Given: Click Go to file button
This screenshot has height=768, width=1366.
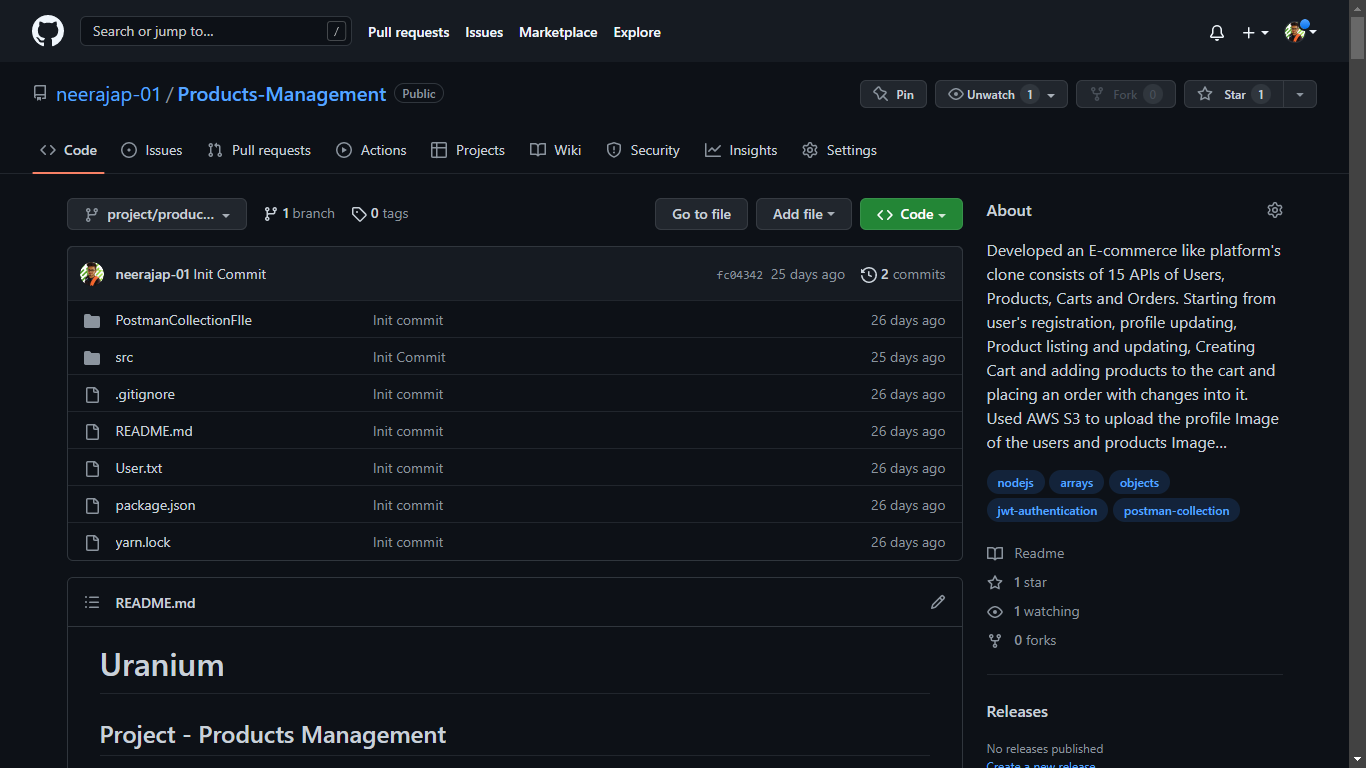Looking at the screenshot, I should click(x=701, y=214).
